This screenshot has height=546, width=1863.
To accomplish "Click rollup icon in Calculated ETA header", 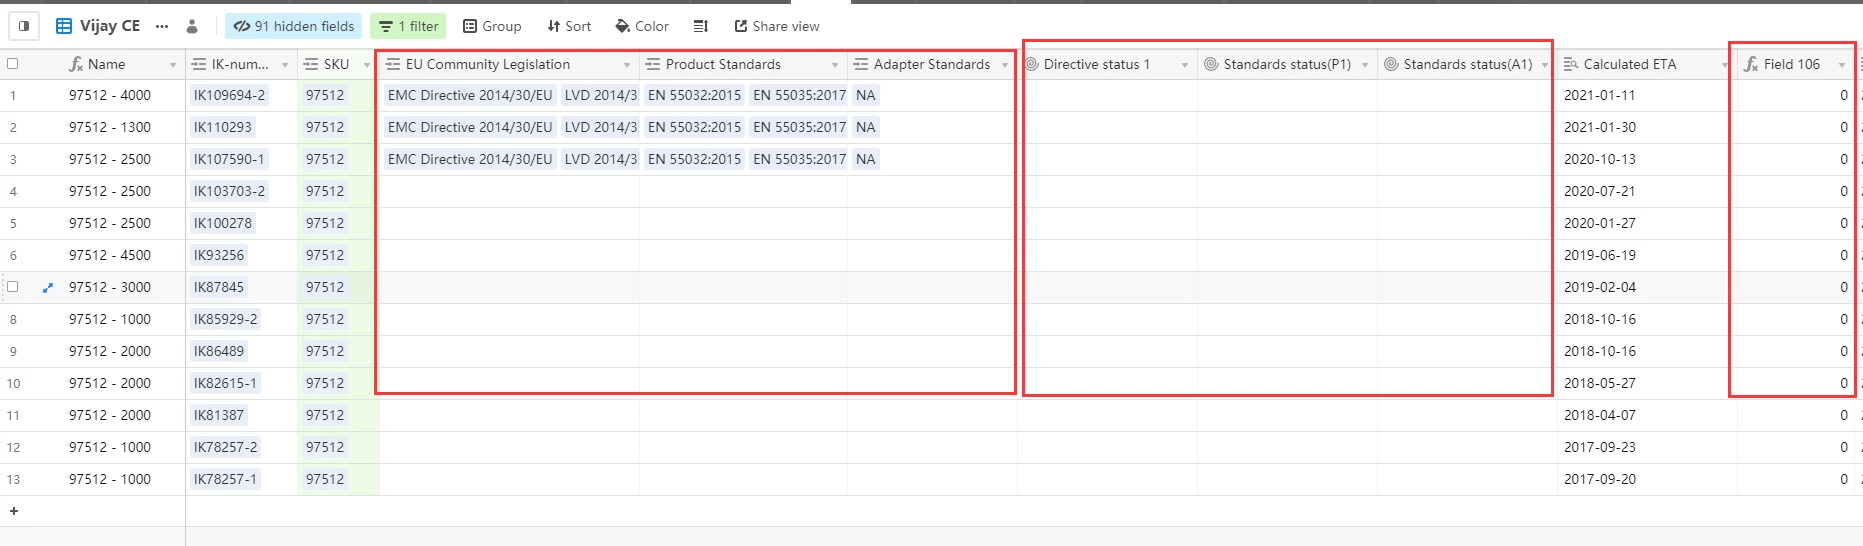I will [1571, 64].
